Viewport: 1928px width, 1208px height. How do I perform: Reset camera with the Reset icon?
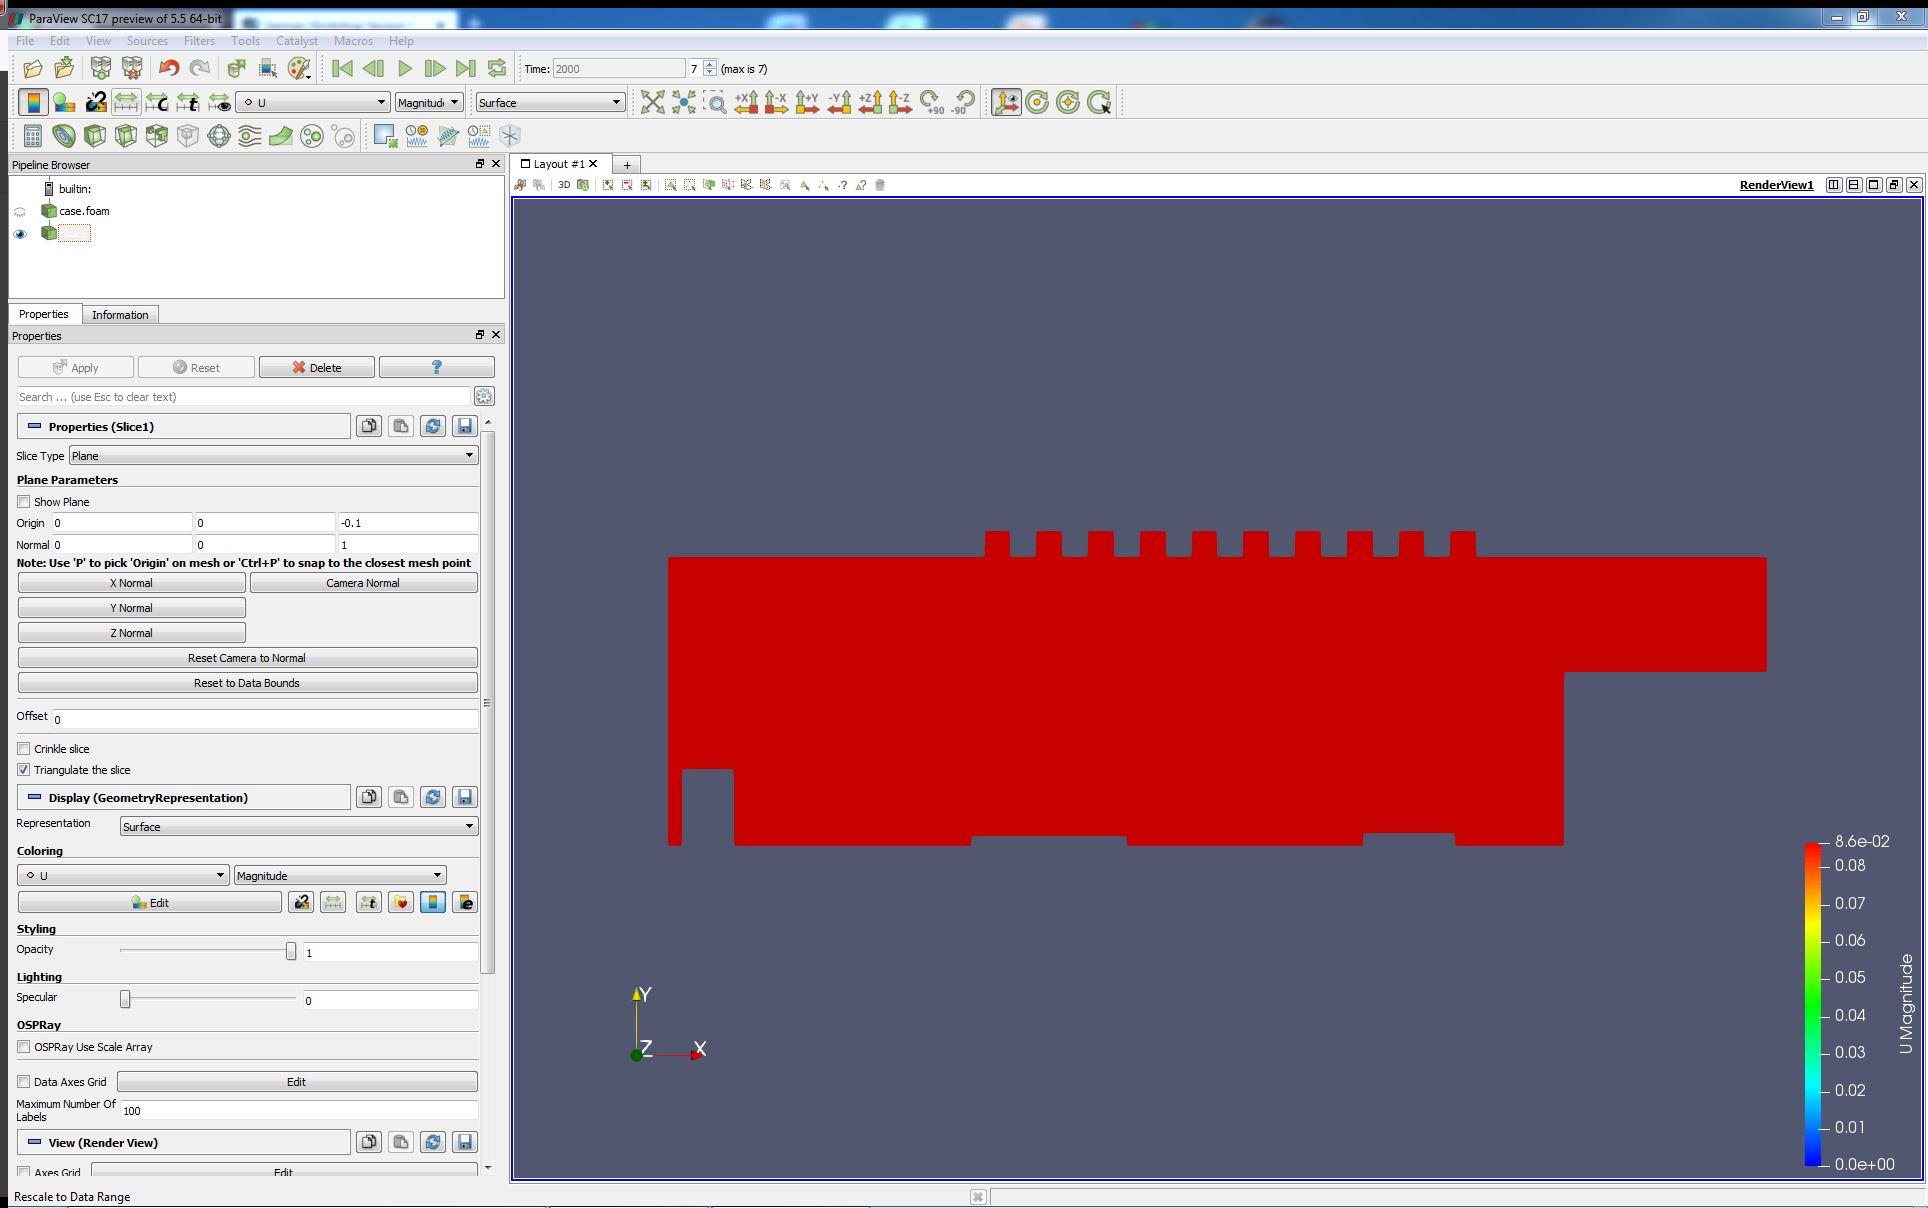652,102
